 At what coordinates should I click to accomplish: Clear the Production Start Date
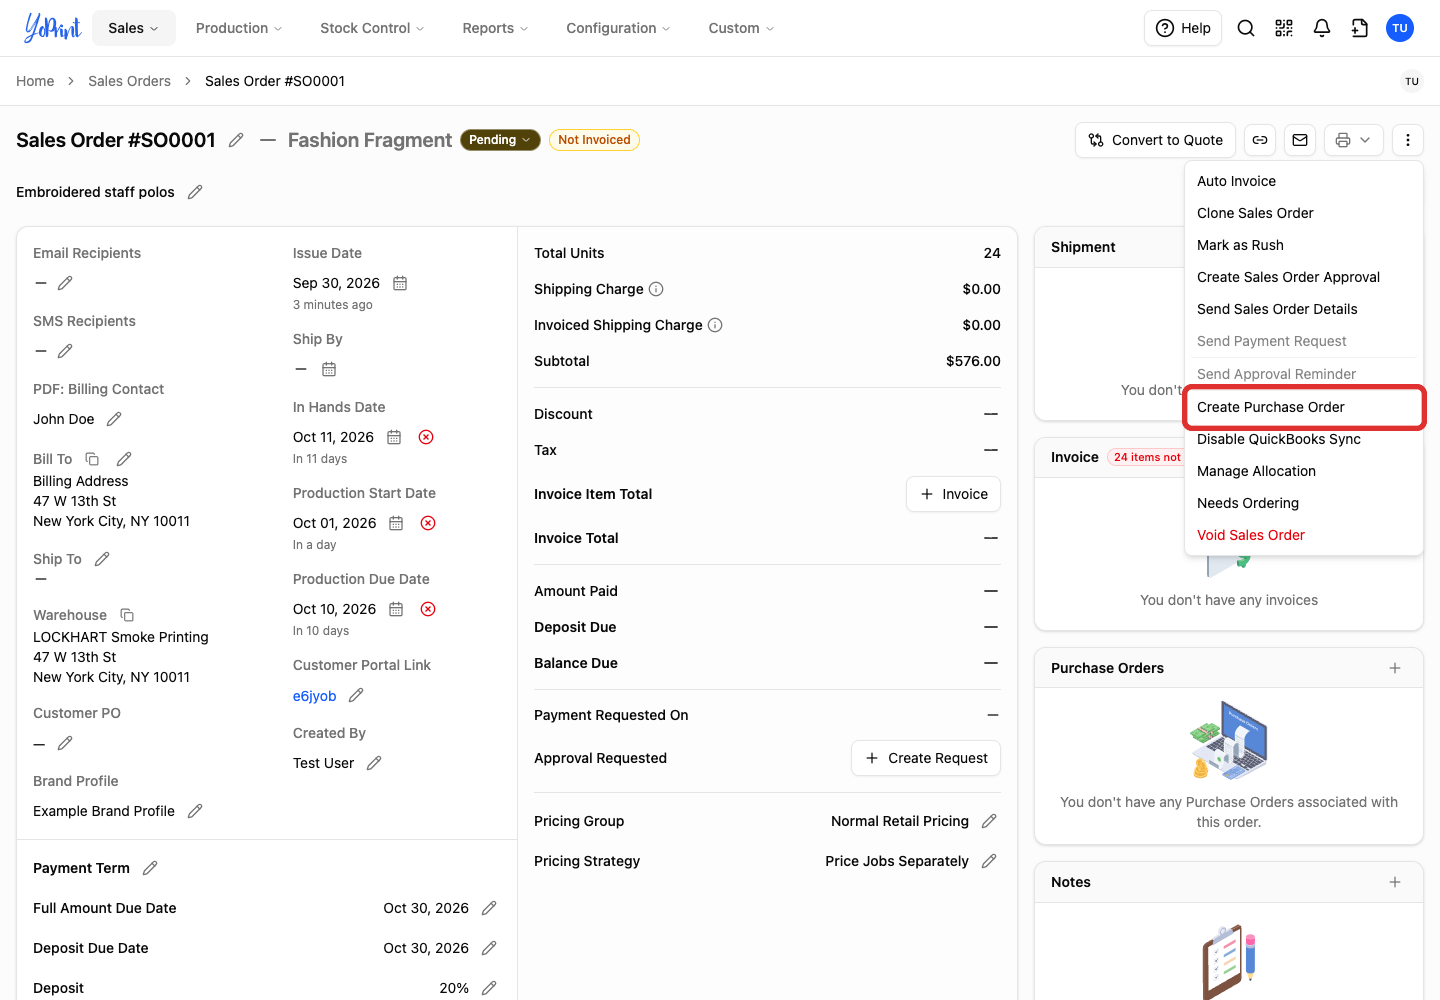428,523
